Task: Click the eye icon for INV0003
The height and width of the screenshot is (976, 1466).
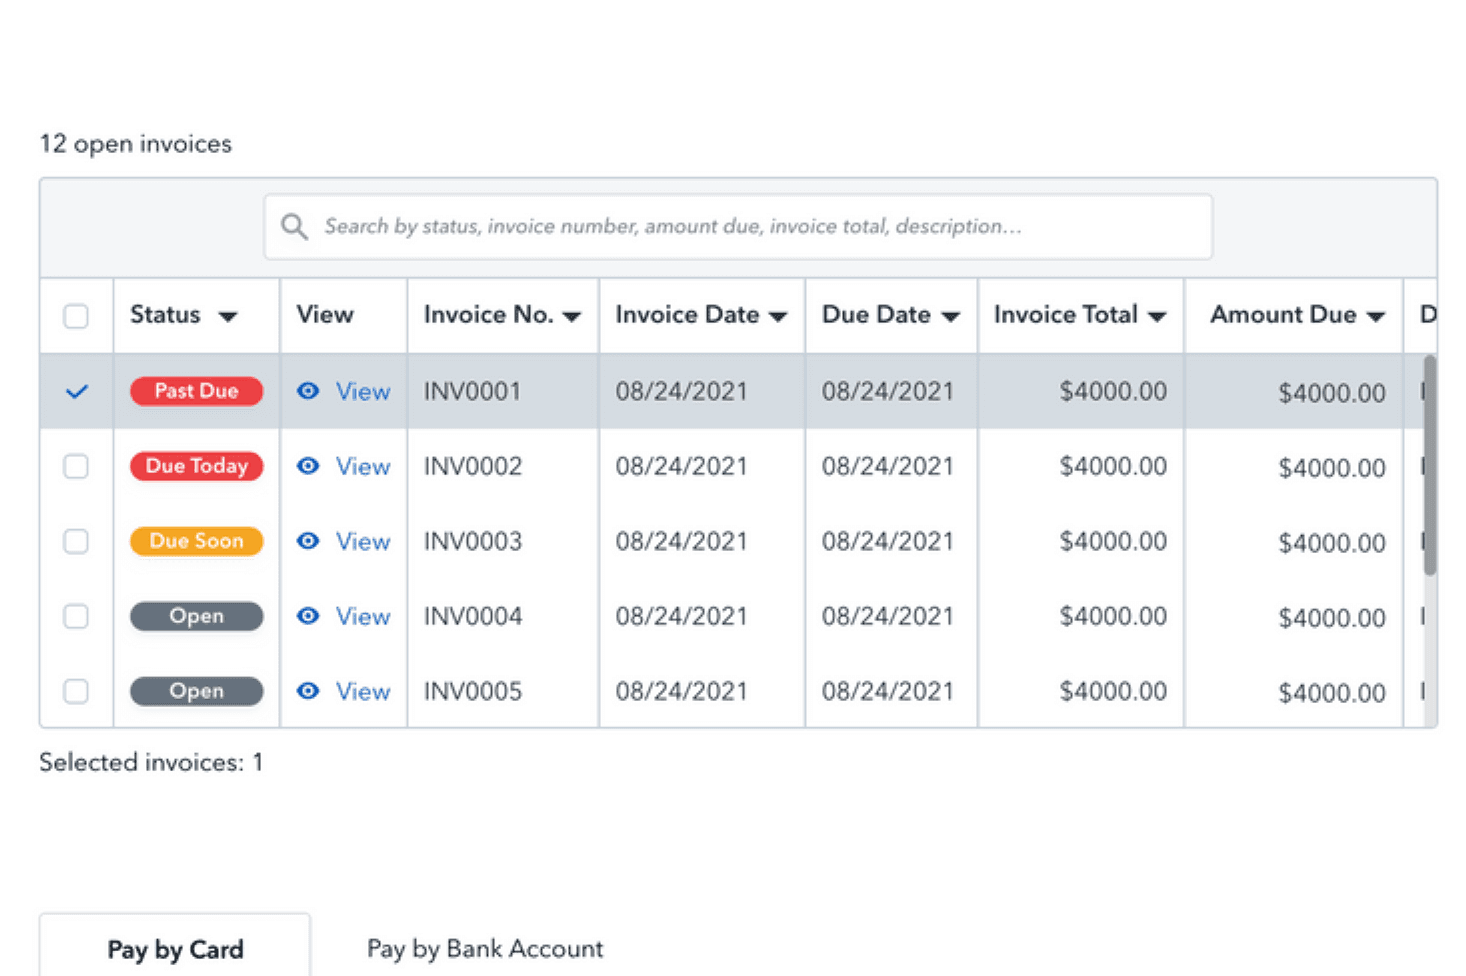Action: (308, 541)
